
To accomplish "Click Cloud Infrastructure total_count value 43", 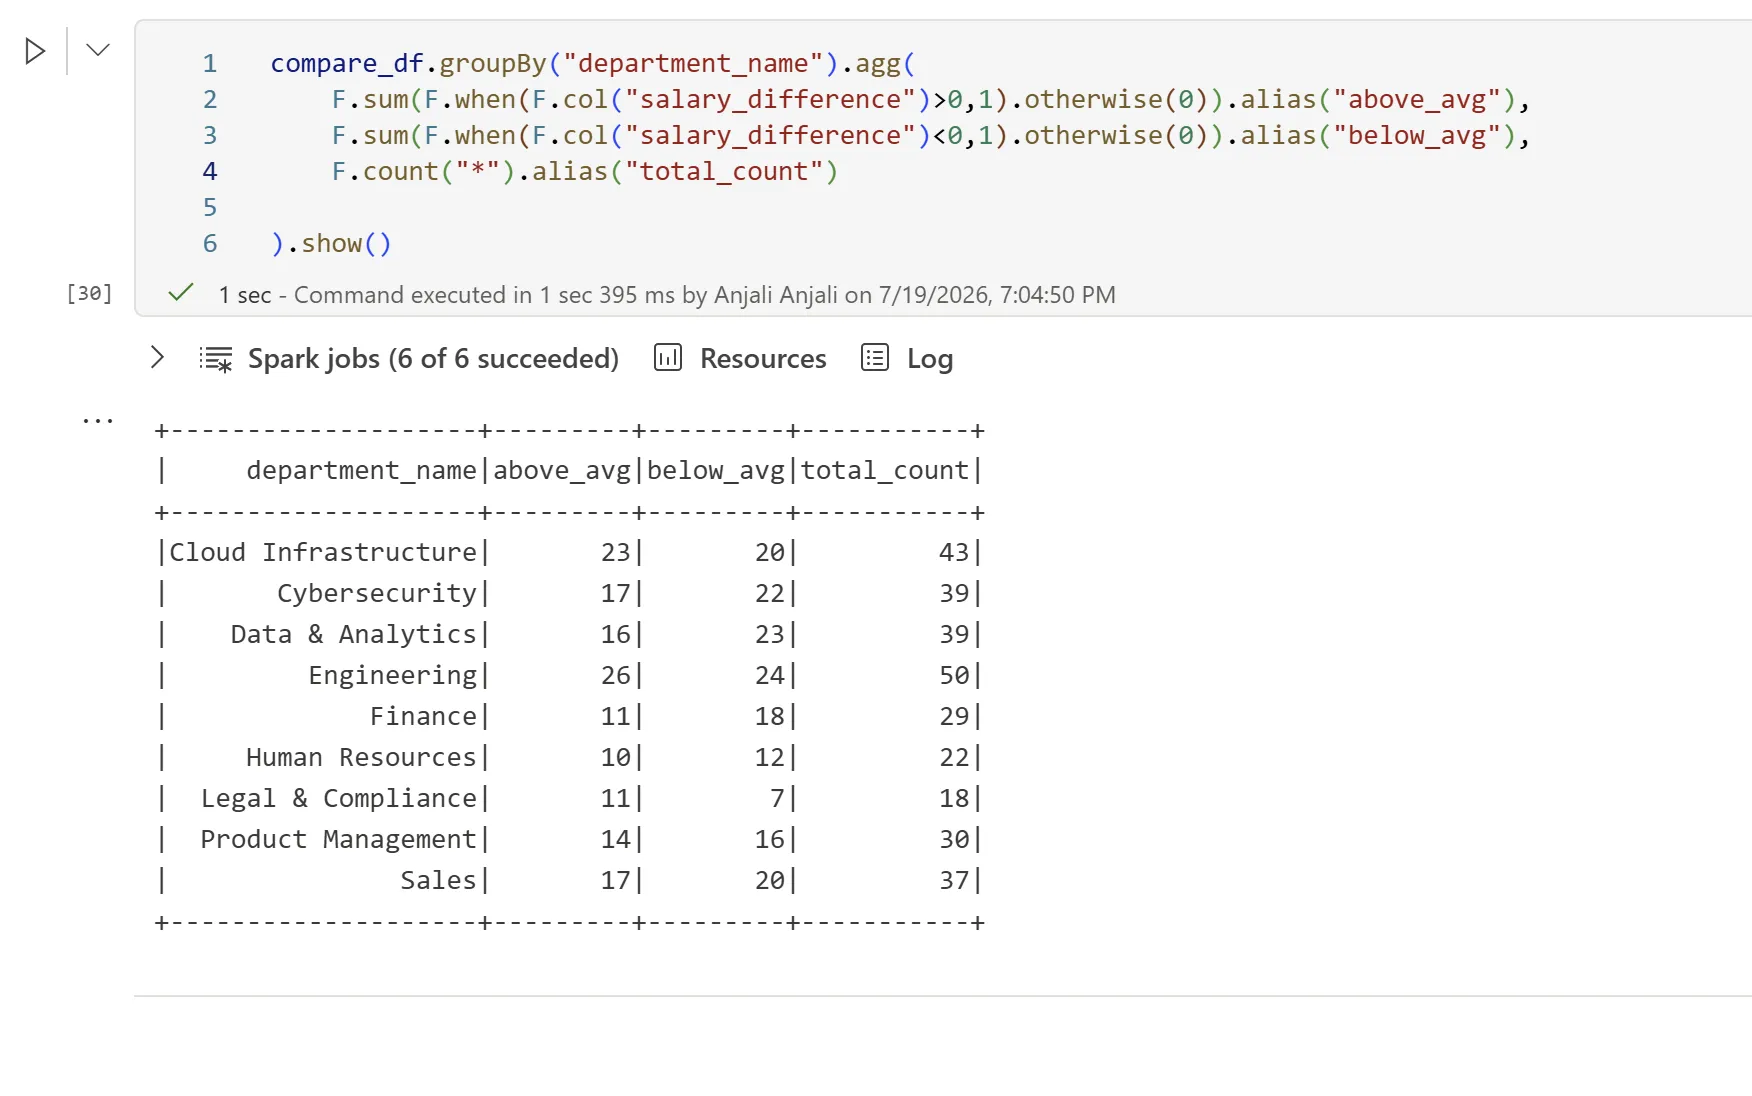I will 954,552.
